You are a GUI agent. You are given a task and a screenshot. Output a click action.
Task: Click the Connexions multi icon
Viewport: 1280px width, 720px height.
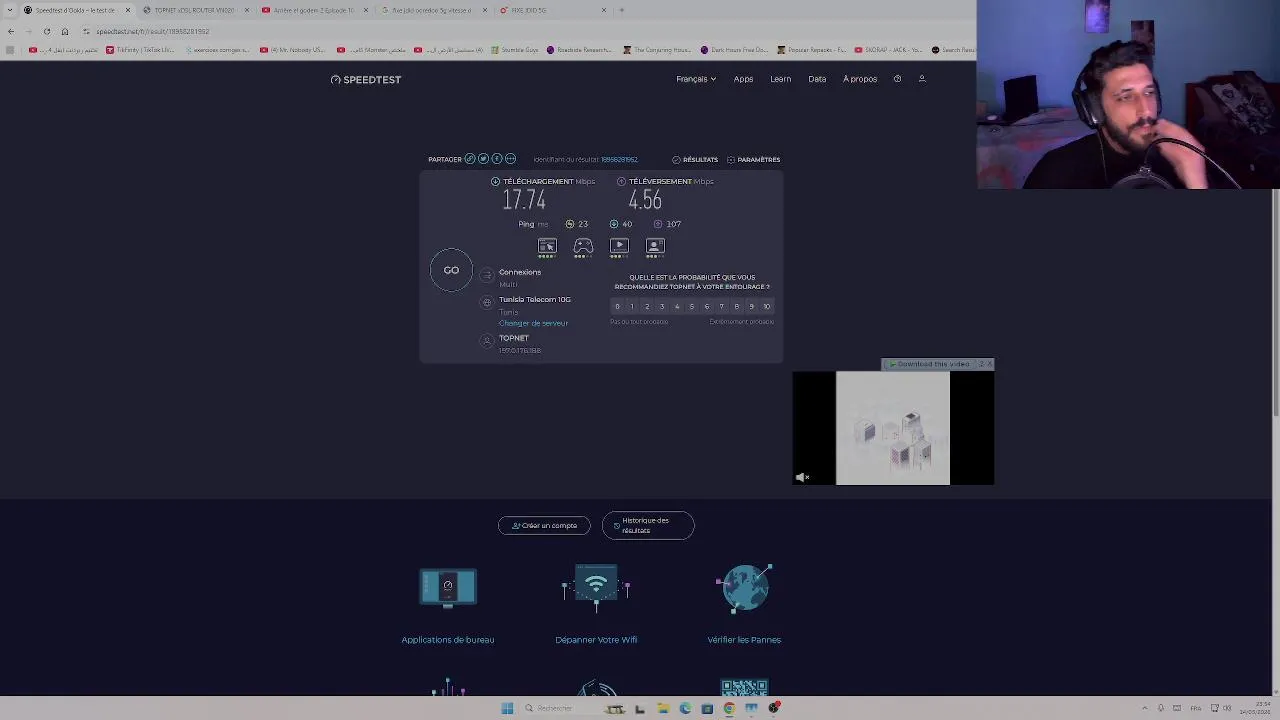(487, 275)
